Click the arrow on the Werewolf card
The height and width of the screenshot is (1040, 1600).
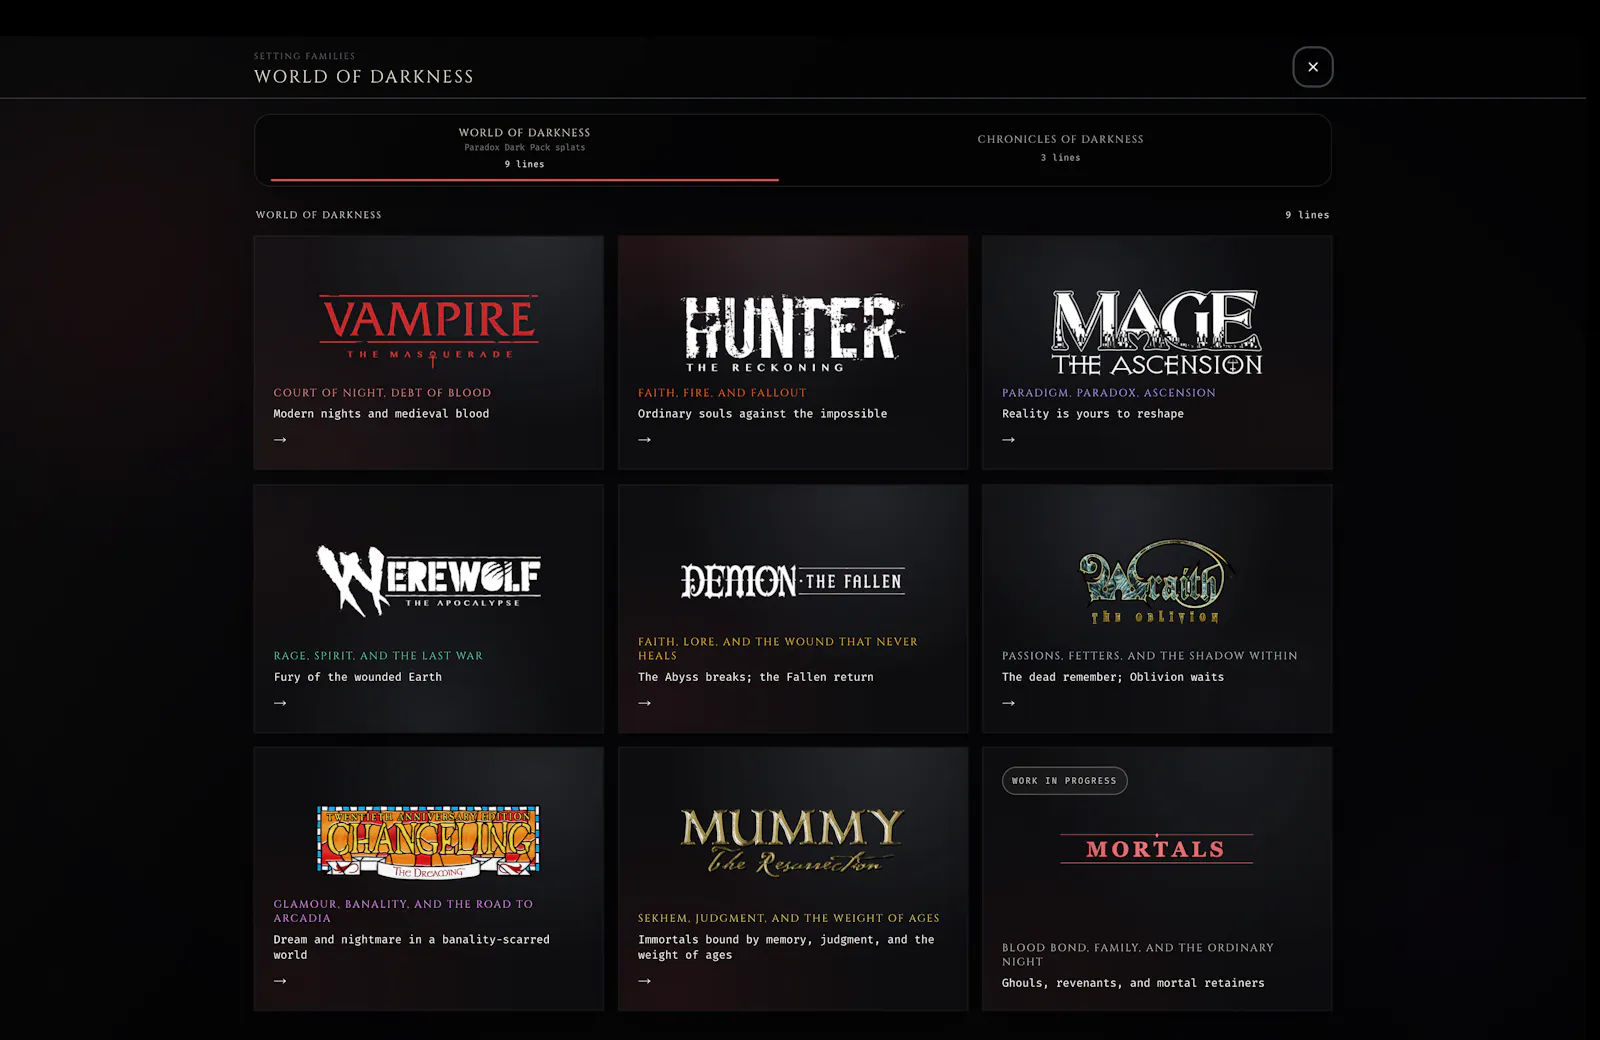280,703
